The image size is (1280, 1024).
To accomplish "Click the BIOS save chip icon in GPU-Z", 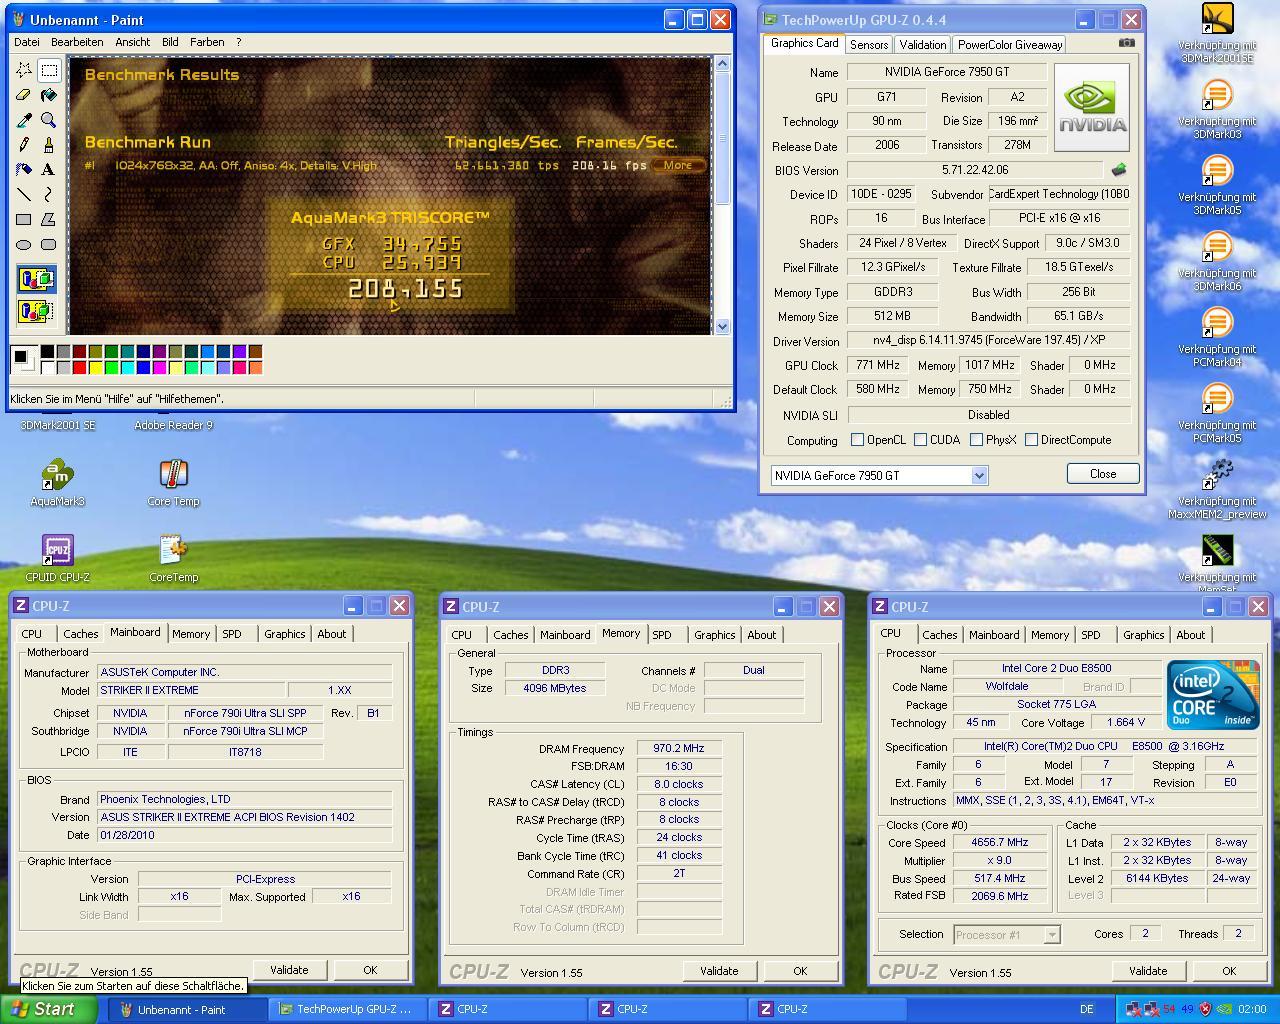I will click(1119, 170).
